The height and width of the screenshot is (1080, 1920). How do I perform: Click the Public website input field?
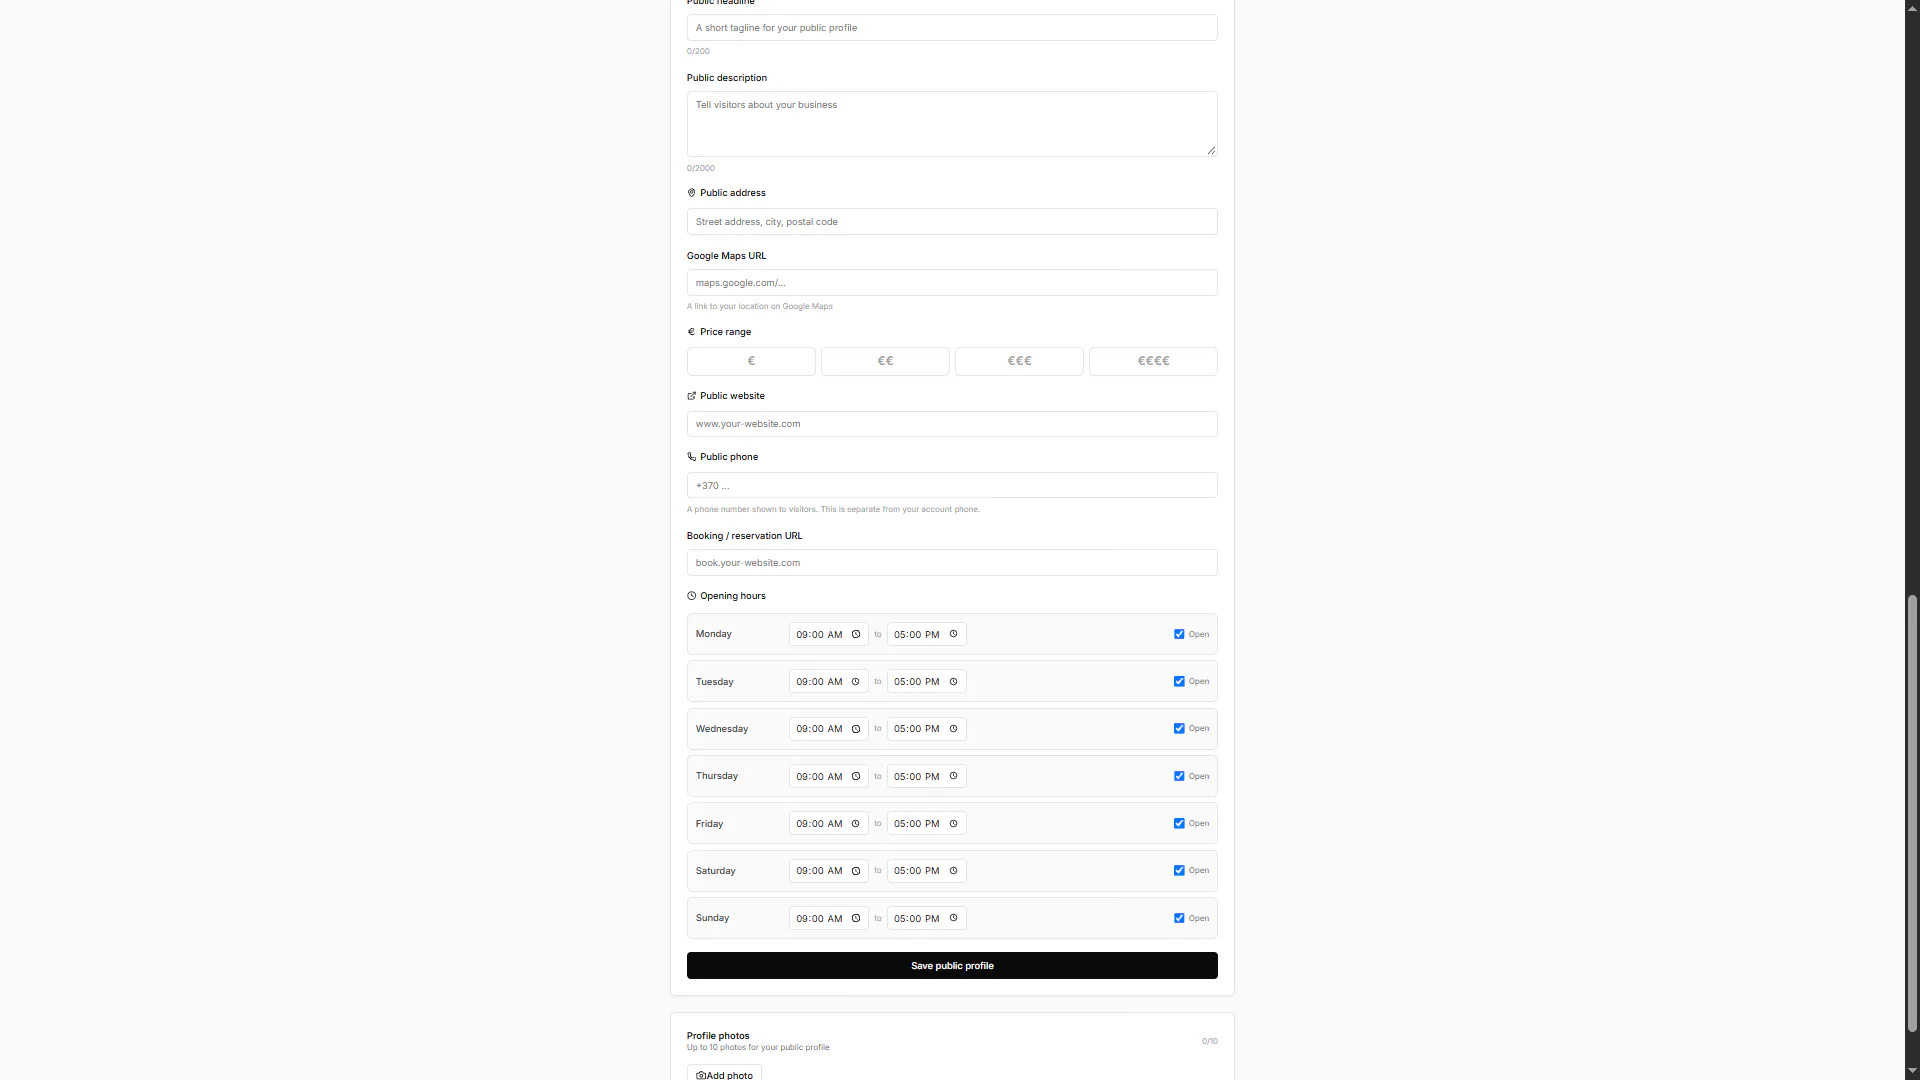pyautogui.click(x=952, y=424)
